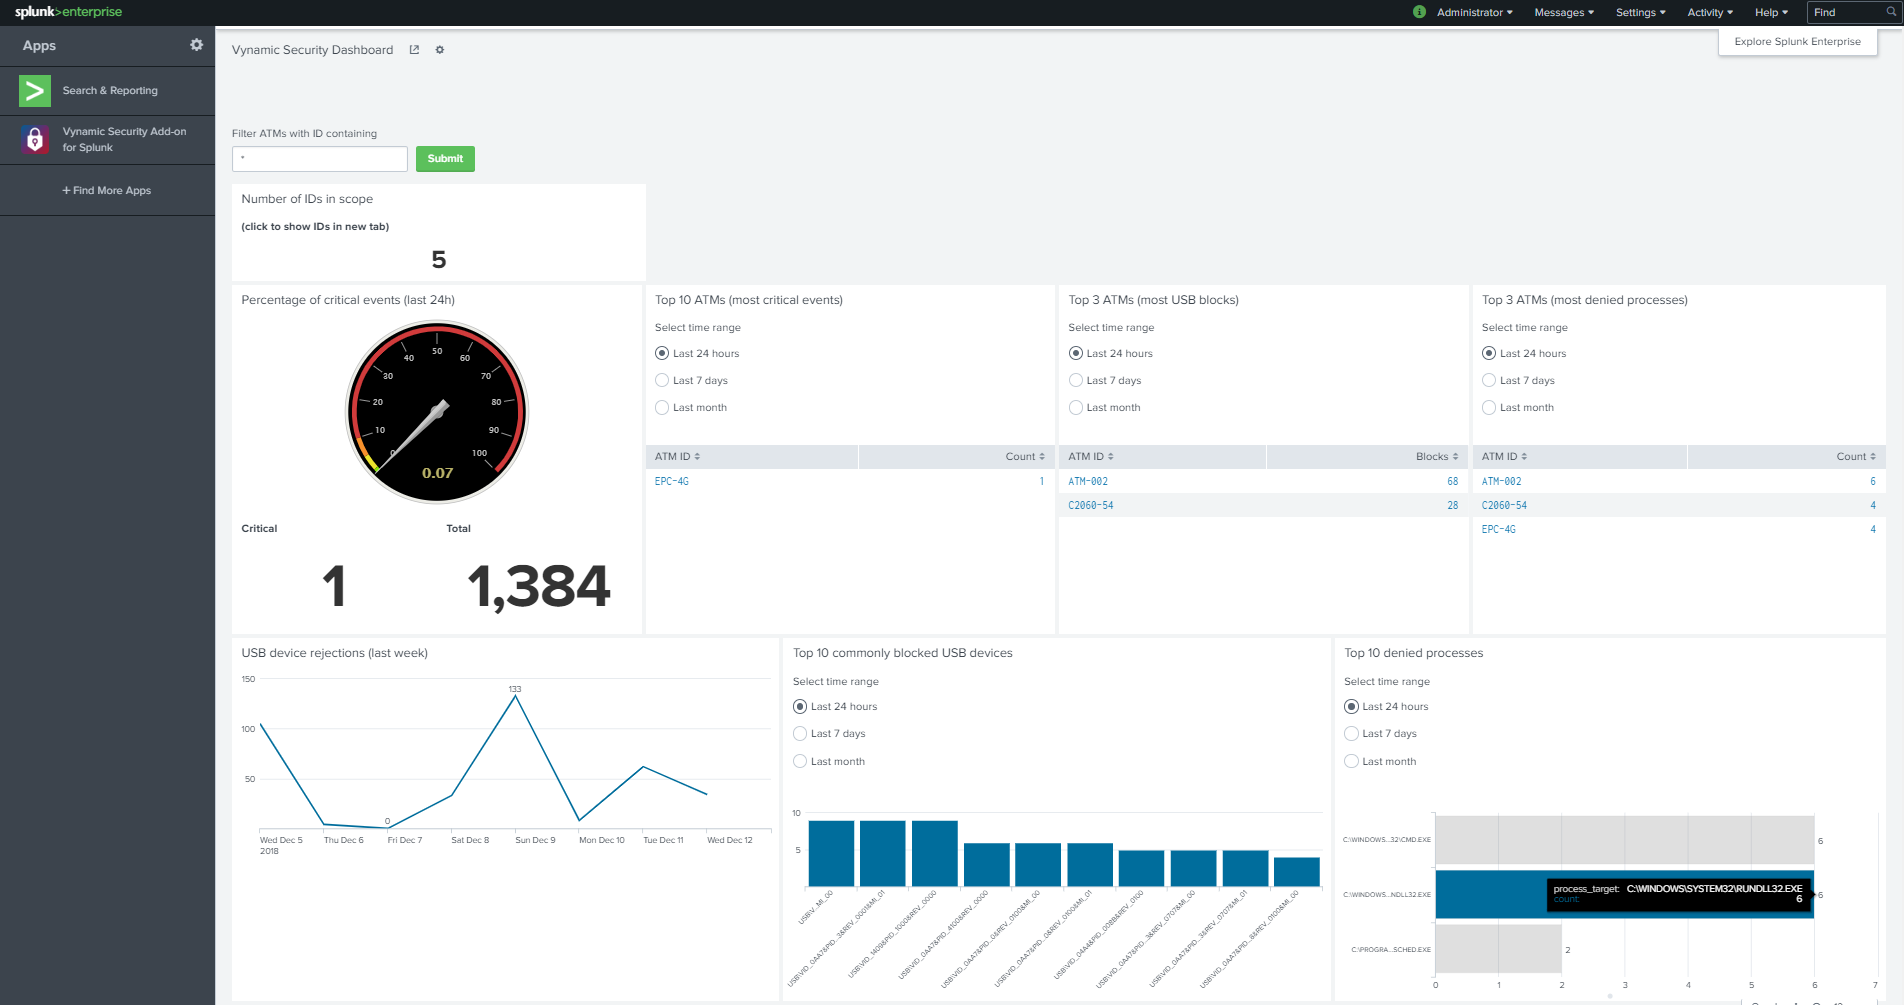Image resolution: width=1904 pixels, height=1005 pixels.
Task: Open EPC-4G in critical events table
Action: (x=671, y=481)
